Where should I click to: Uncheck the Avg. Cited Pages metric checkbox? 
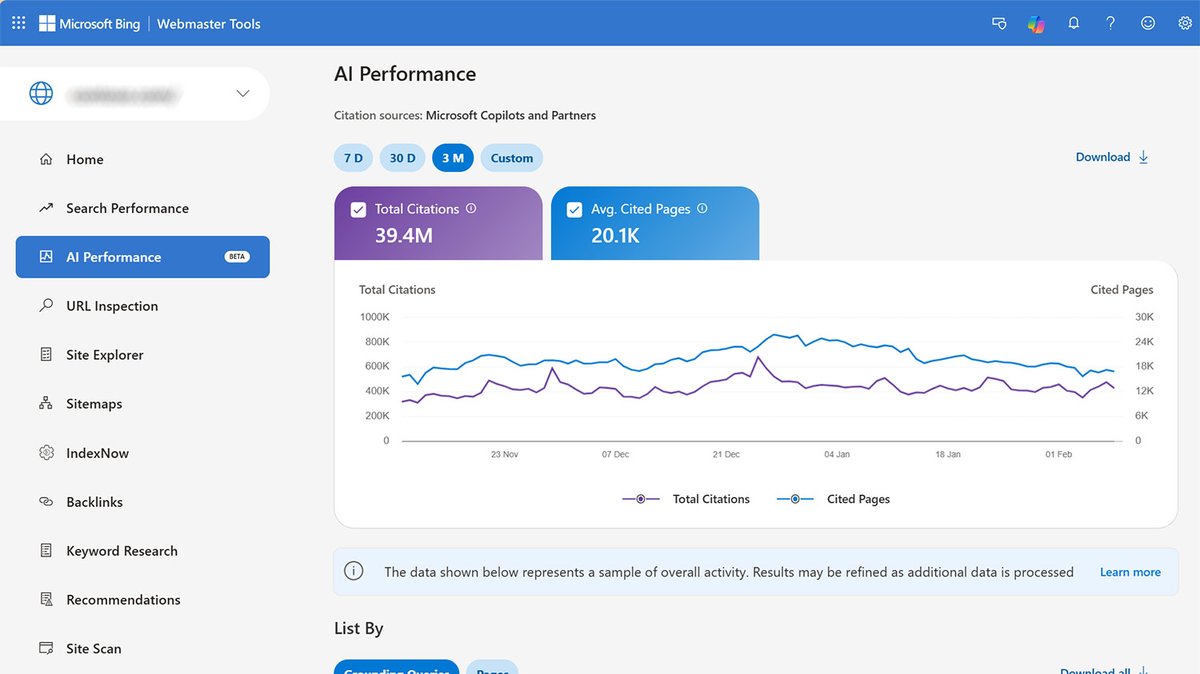point(574,209)
